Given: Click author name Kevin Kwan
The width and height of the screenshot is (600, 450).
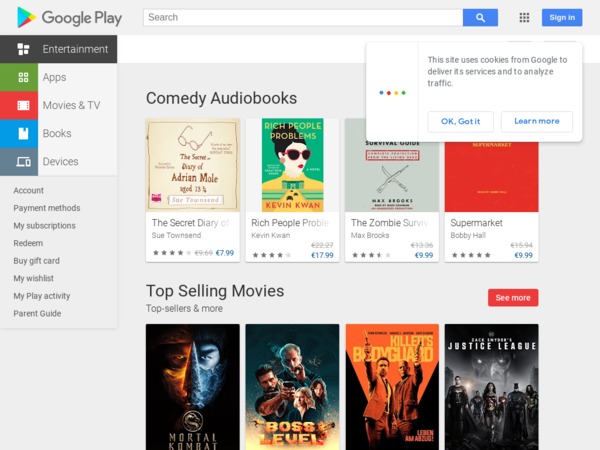Looking at the screenshot, I should tap(271, 235).
